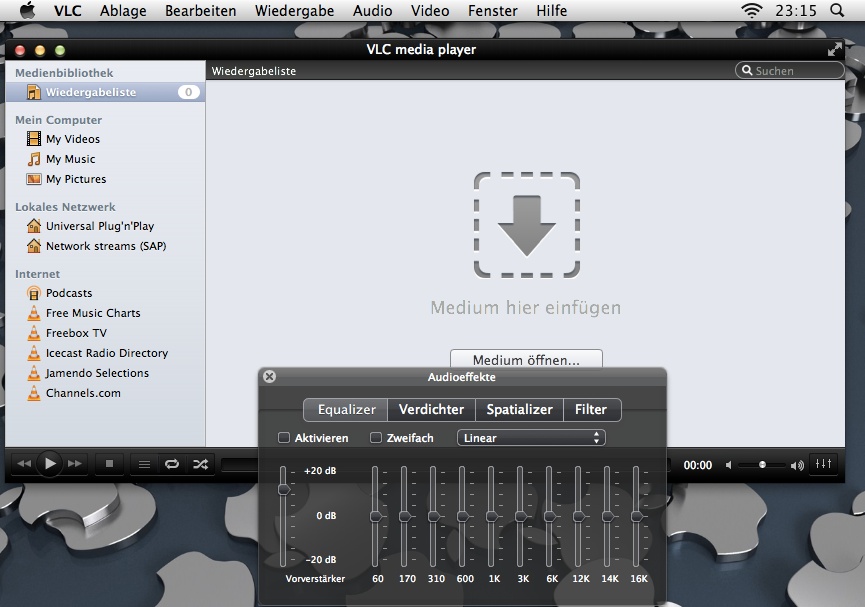Image resolution: width=865 pixels, height=607 pixels.
Task: Click the Stop playback button
Action: point(110,464)
